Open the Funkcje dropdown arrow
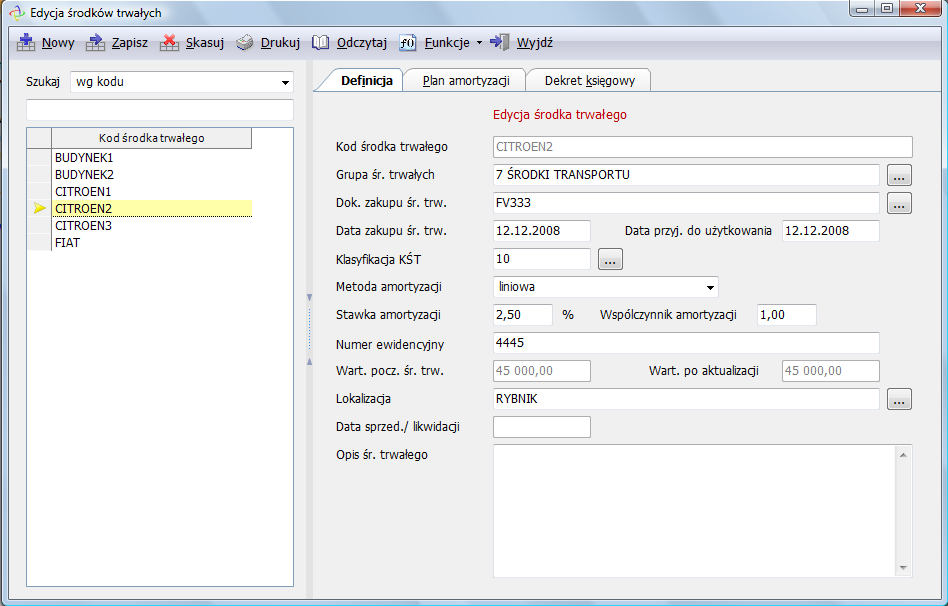This screenshot has height=606, width=948. [x=479, y=42]
